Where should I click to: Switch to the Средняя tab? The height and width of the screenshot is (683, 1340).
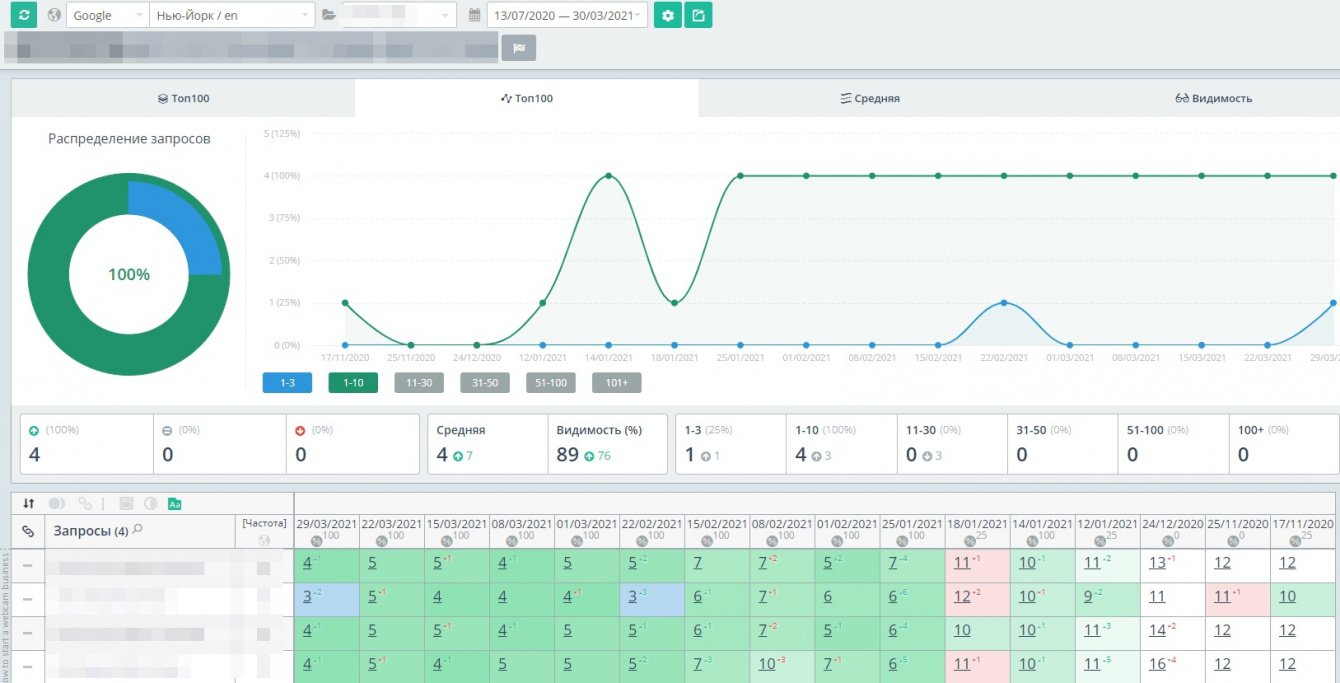(x=870, y=98)
